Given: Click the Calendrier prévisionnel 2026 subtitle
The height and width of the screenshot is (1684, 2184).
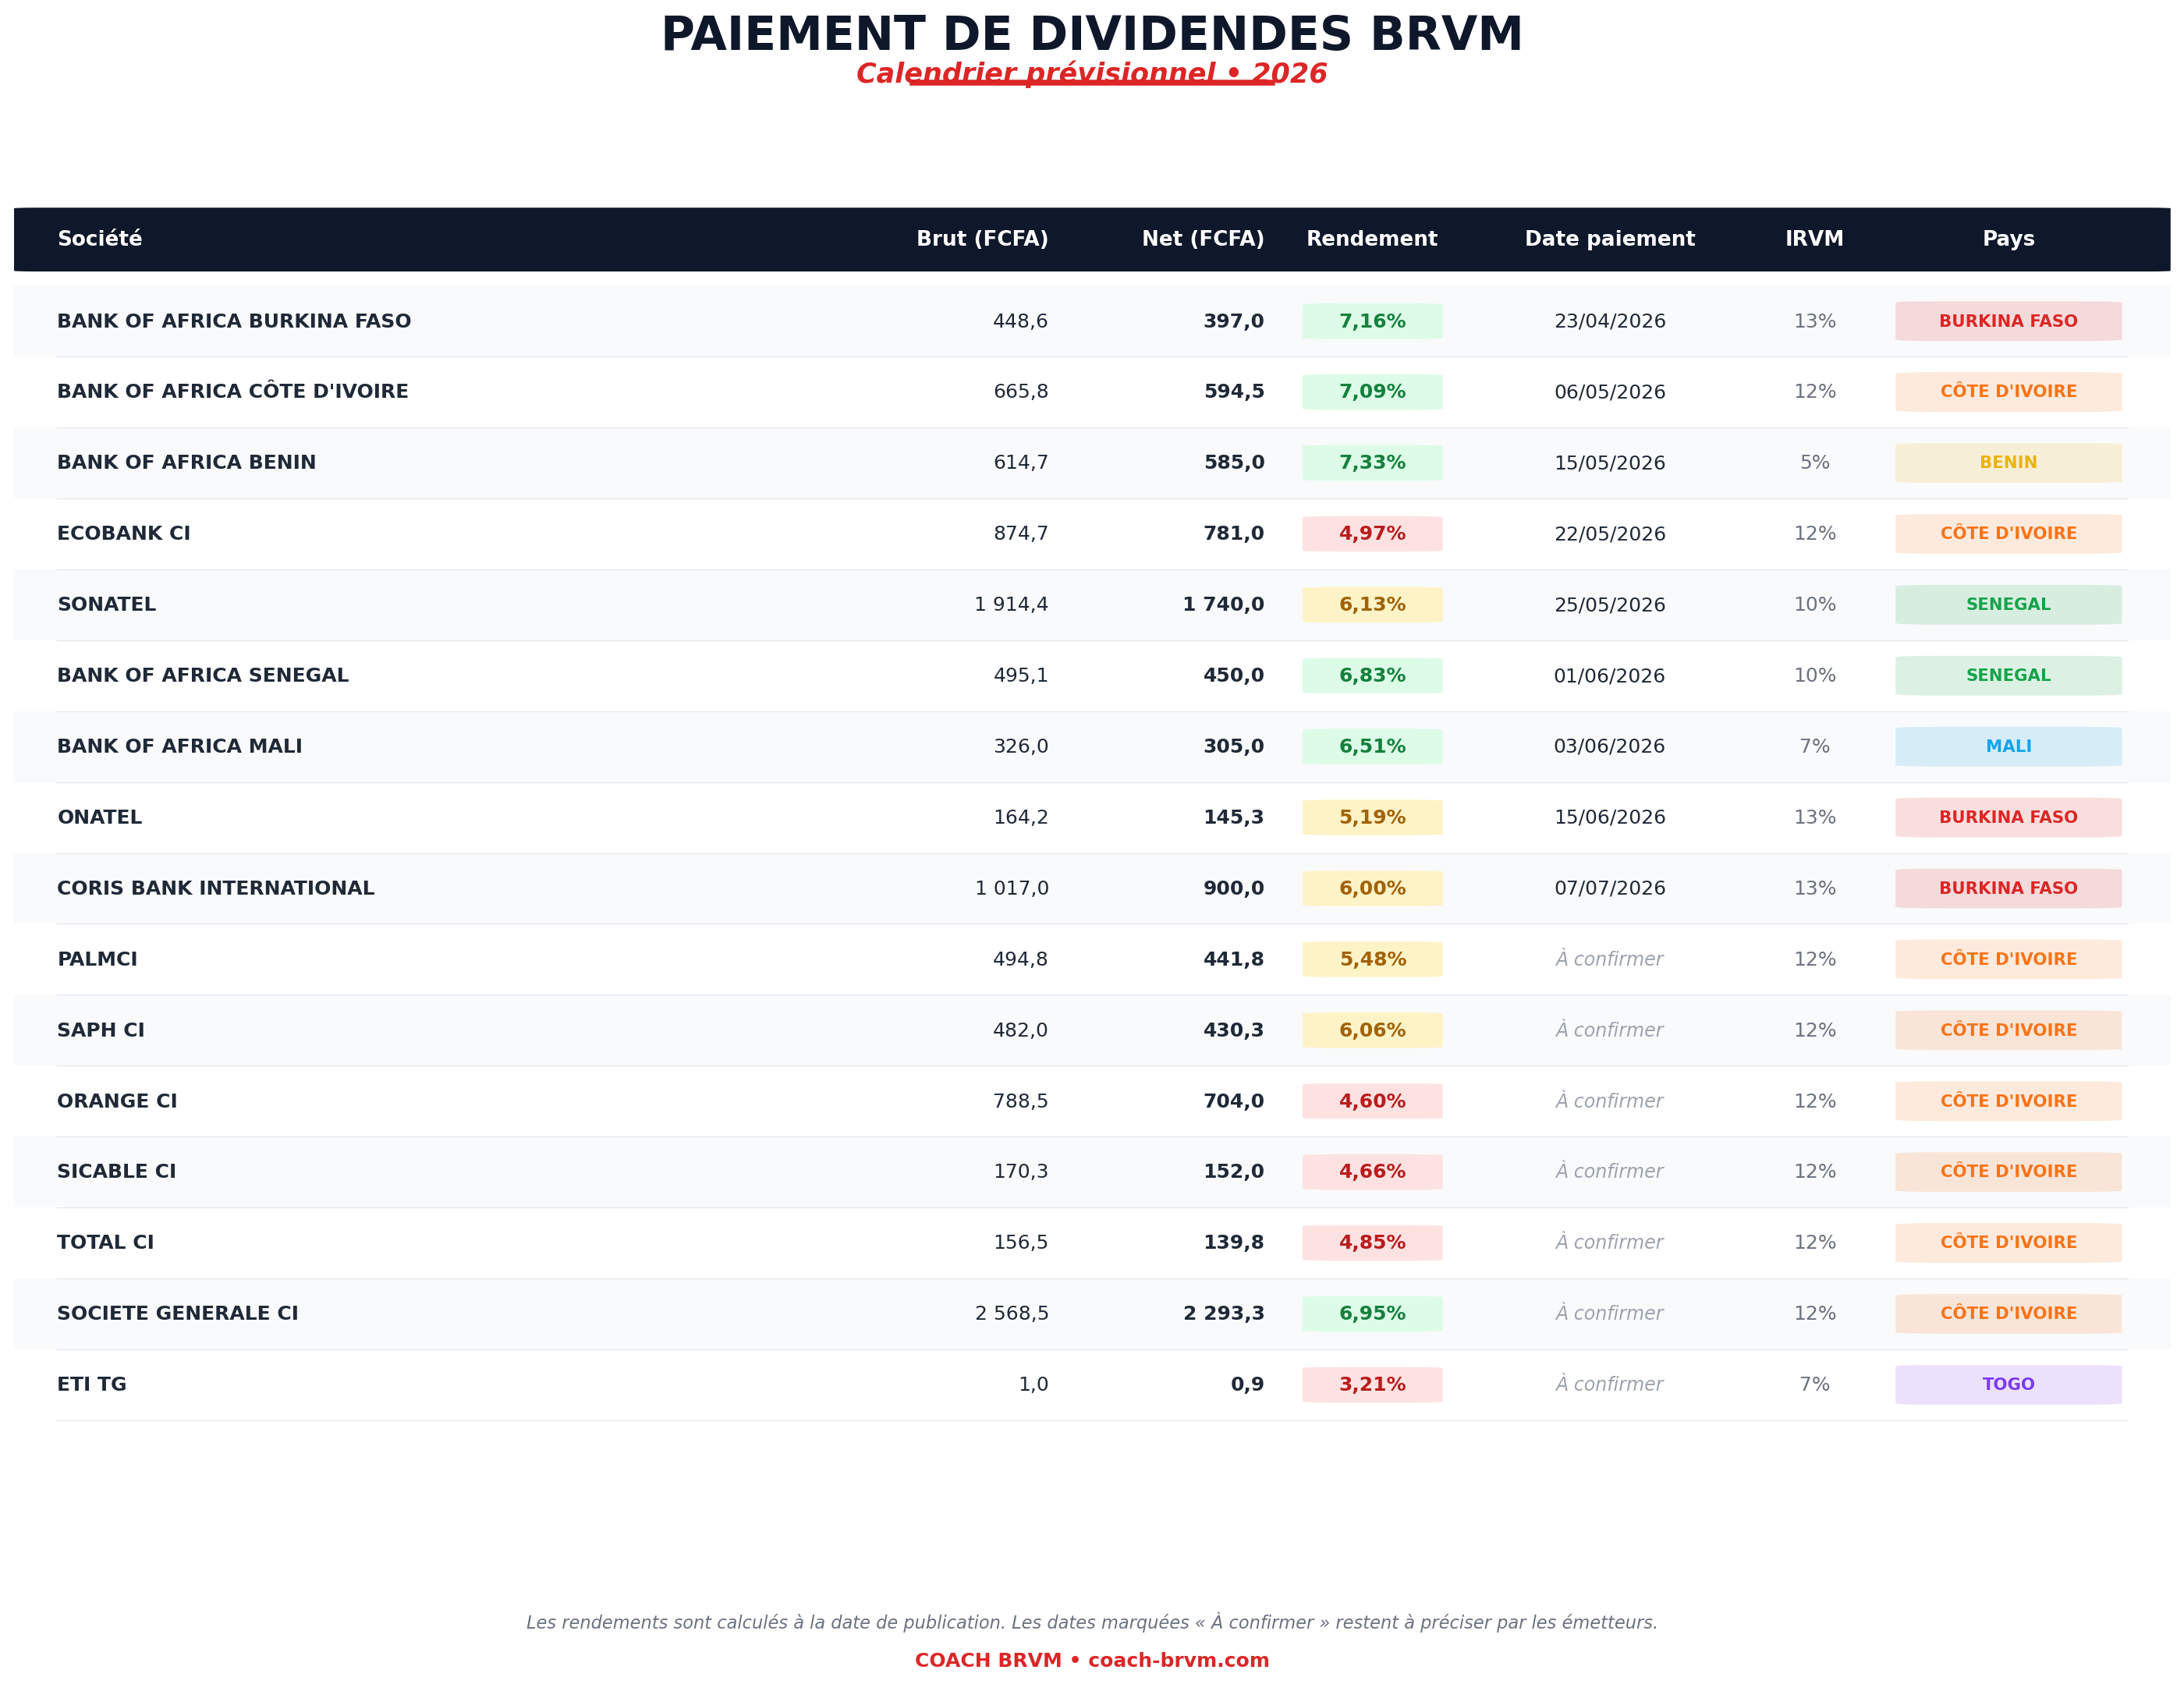Looking at the screenshot, I should 1092,74.
